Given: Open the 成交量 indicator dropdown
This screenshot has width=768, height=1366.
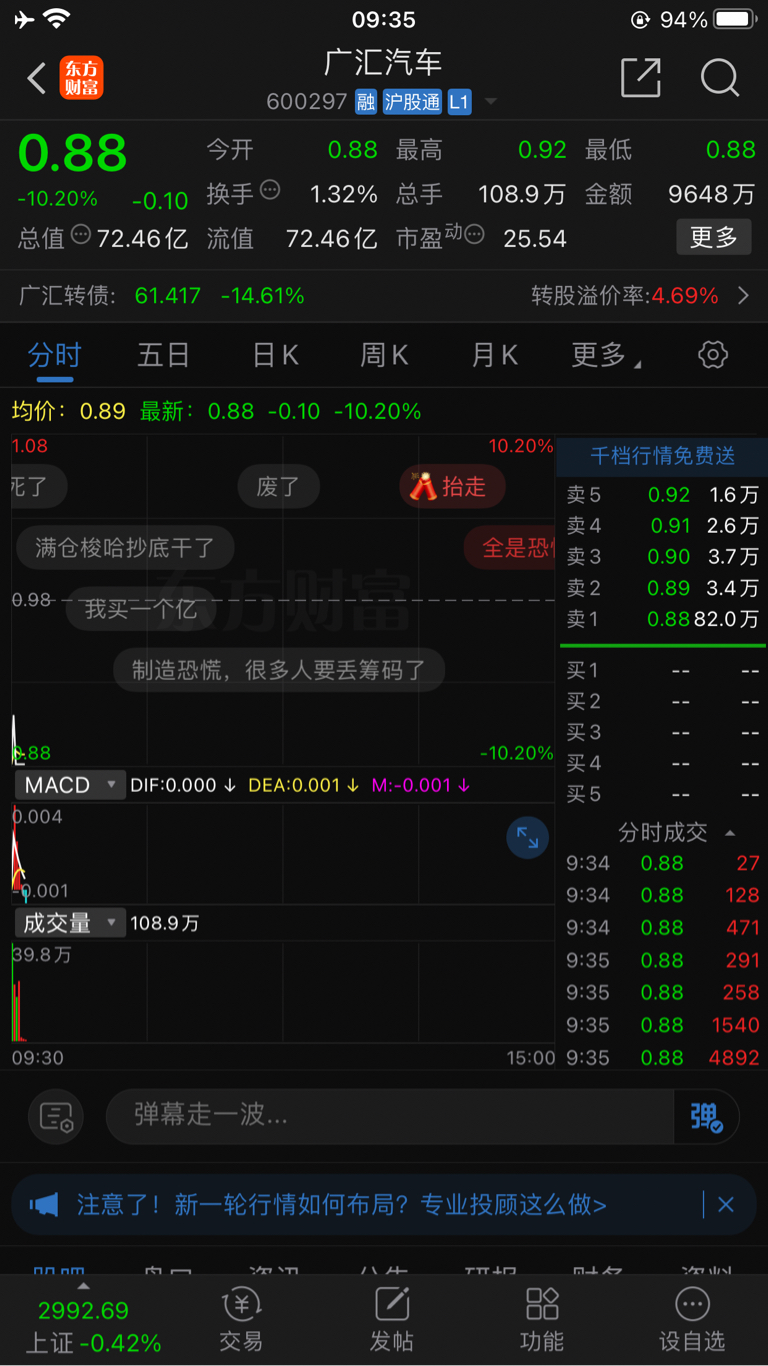Looking at the screenshot, I should [x=70, y=922].
